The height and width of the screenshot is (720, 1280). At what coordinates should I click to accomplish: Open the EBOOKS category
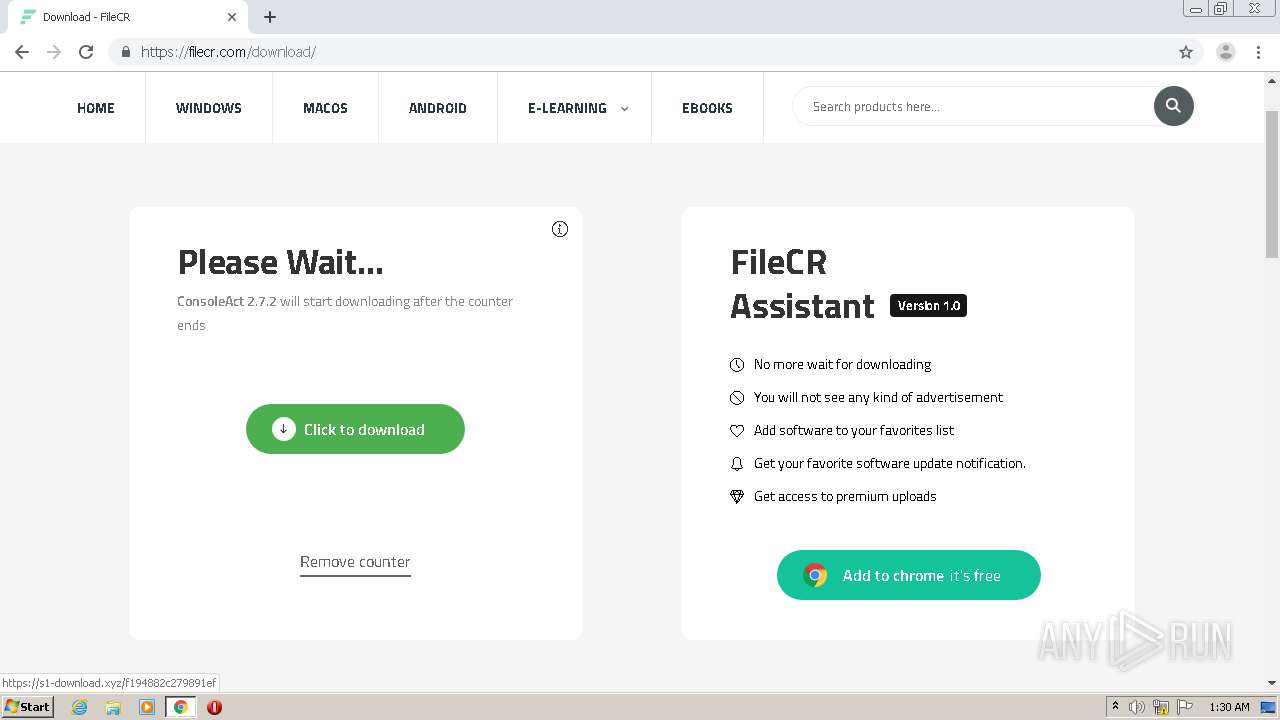[707, 108]
